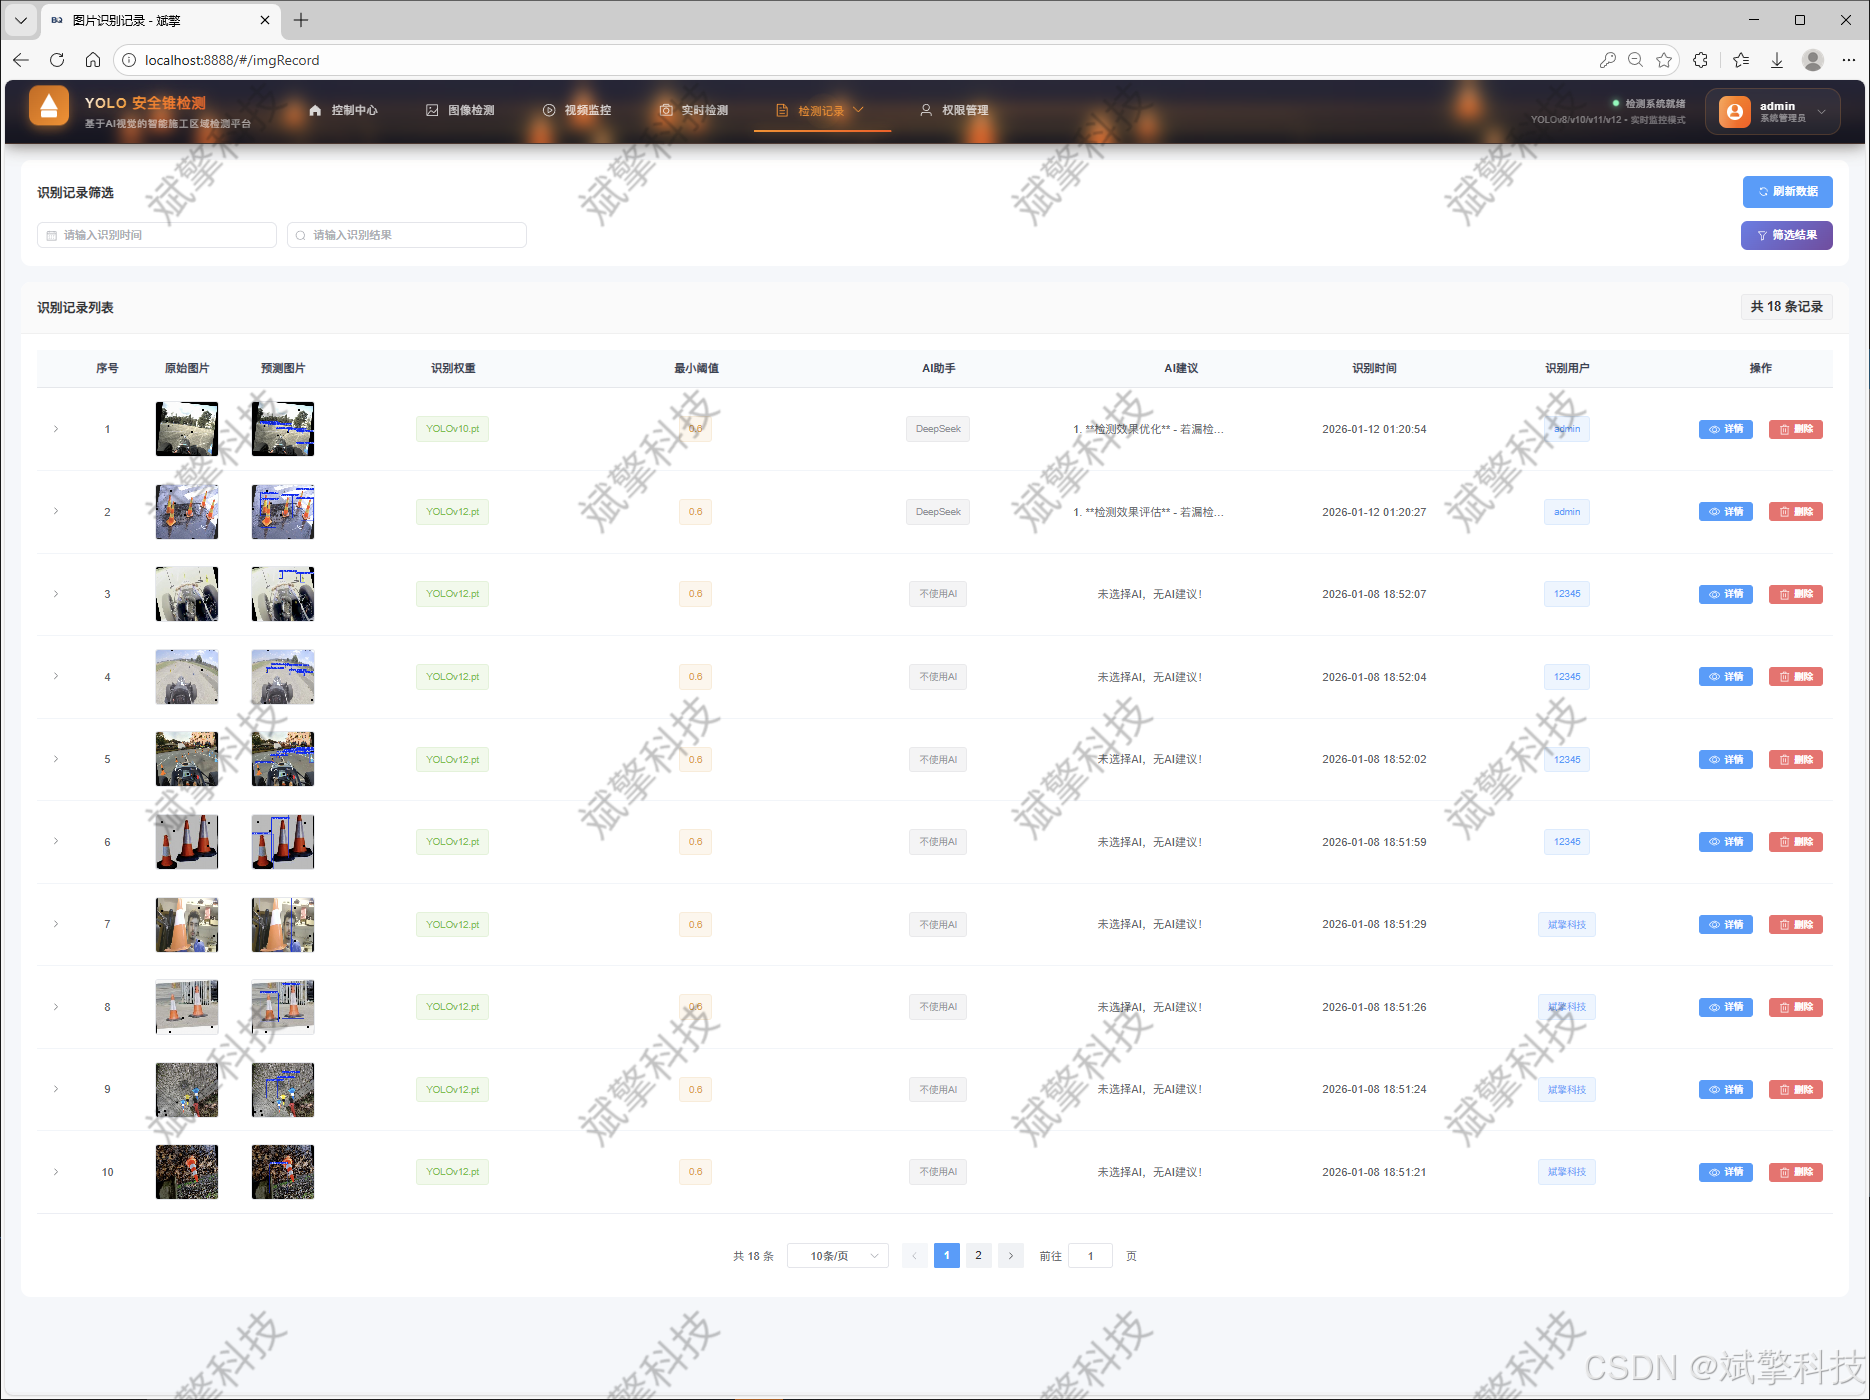This screenshot has width=1870, height=1400.
Task: Open the 权限管理 menu
Action: pyautogui.click(x=954, y=110)
